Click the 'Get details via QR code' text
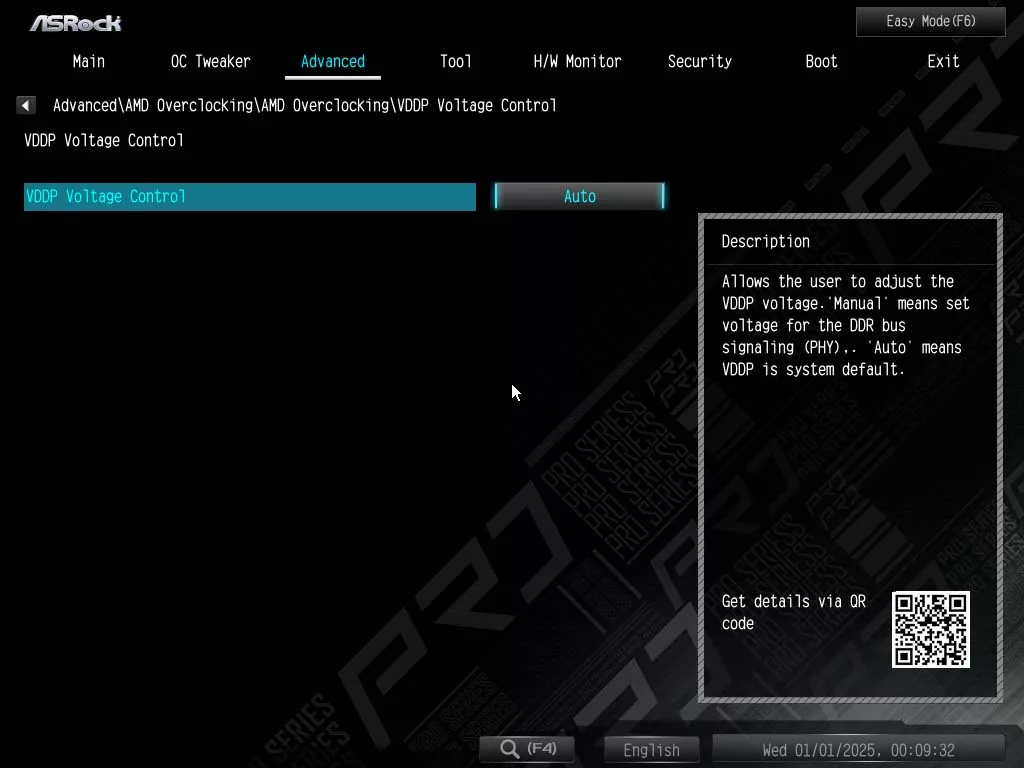The height and width of the screenshot is (768, 1024). (793, 612)
